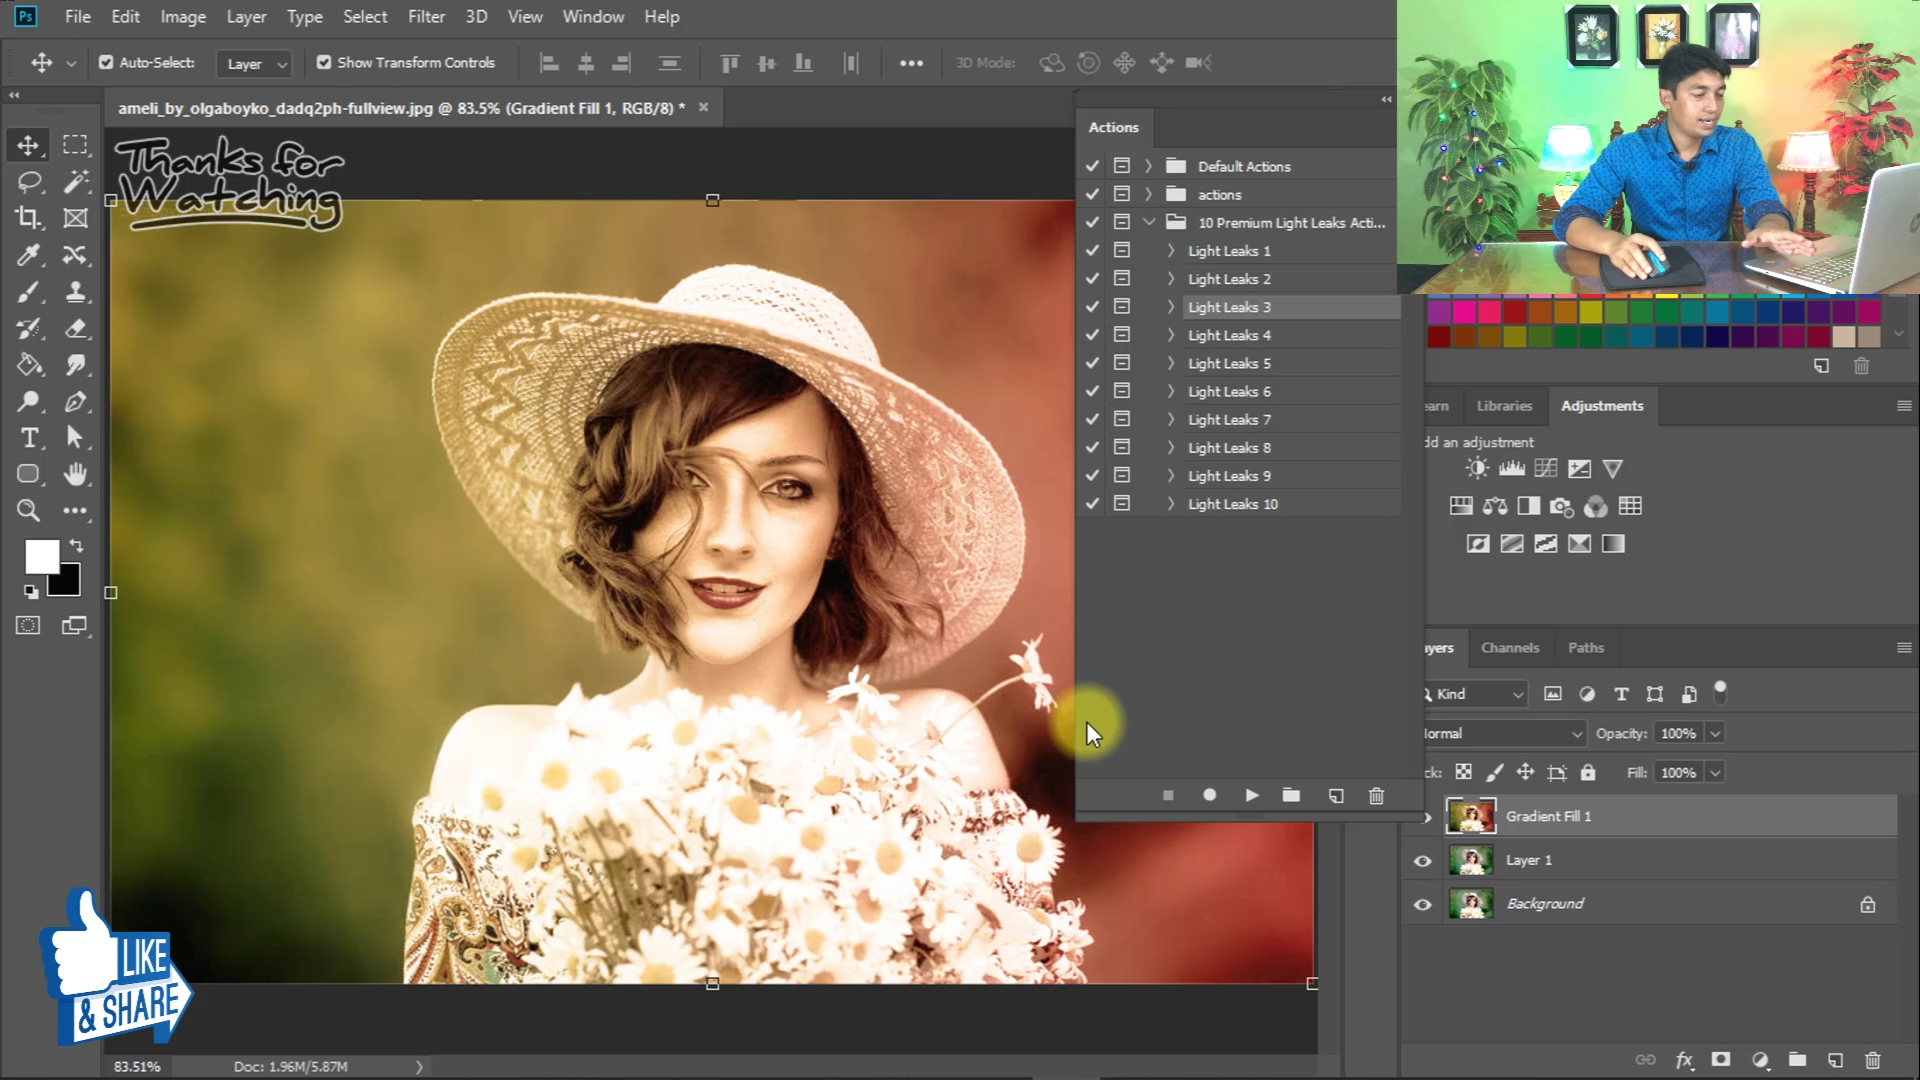Set foreground color via the color swatch
This screenshot has width=1920, height=1080.
pyautogui.click(x=42, y=555)
